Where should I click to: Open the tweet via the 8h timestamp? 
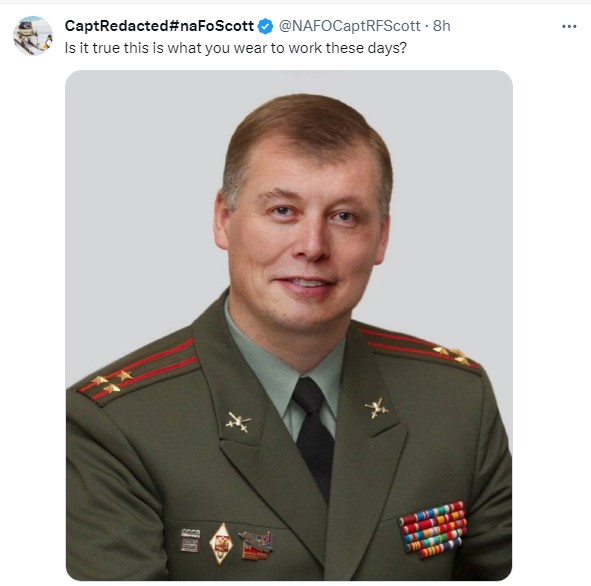(x=441, y=26)
